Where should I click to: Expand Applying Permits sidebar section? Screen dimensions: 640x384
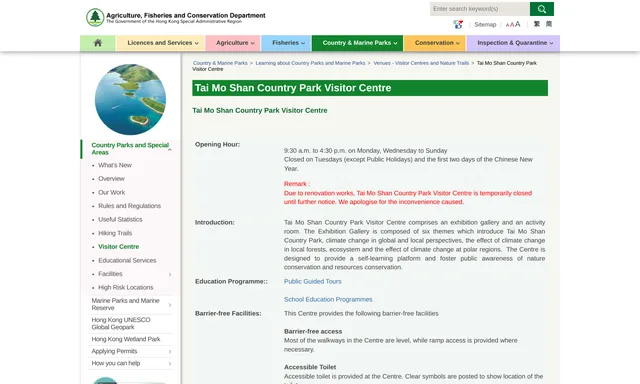170,352
